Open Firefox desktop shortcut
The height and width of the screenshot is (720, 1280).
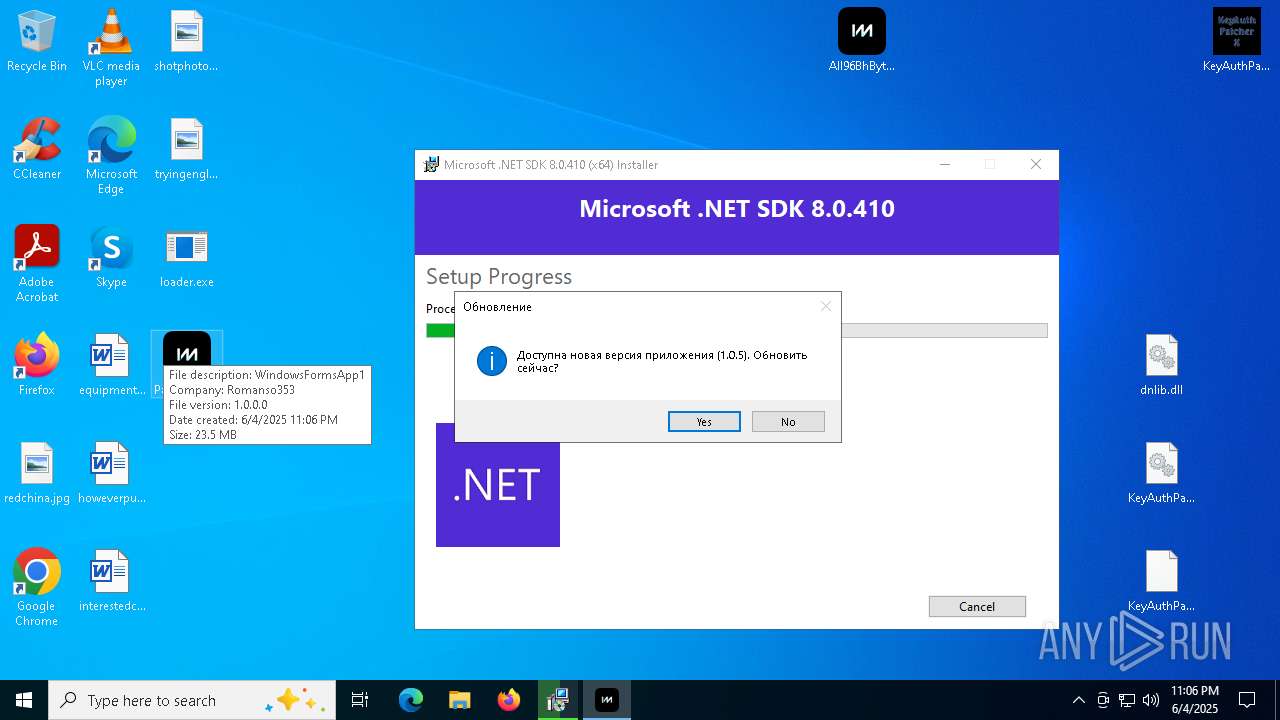click(x=37, y=366)
